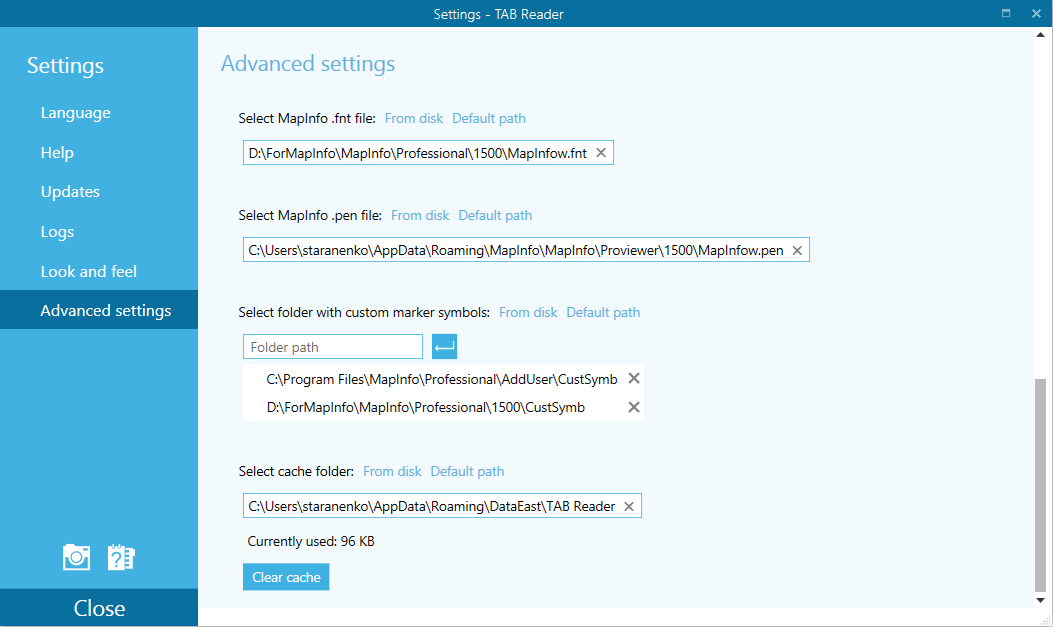The image size is (1053, 627).
Task: Use Default path for .fnt file
Action: point(489,119)
